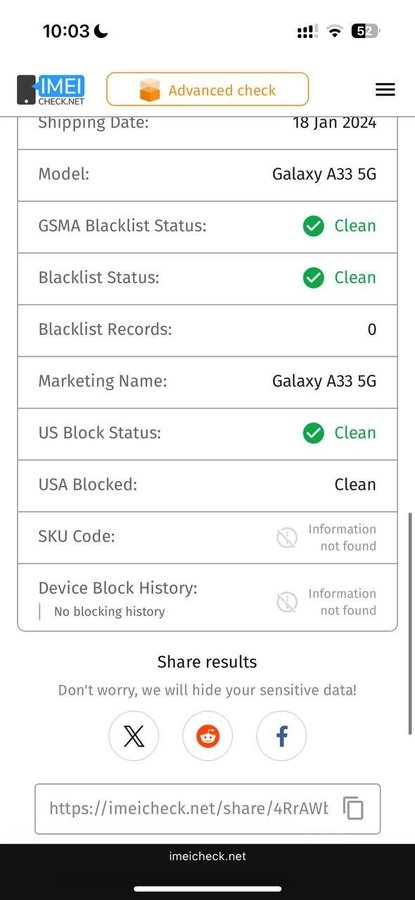The height and width of the screenshot is (900, 415).
Task: Tap the page scrollbar on the right
Action: [x=410, y=623]
